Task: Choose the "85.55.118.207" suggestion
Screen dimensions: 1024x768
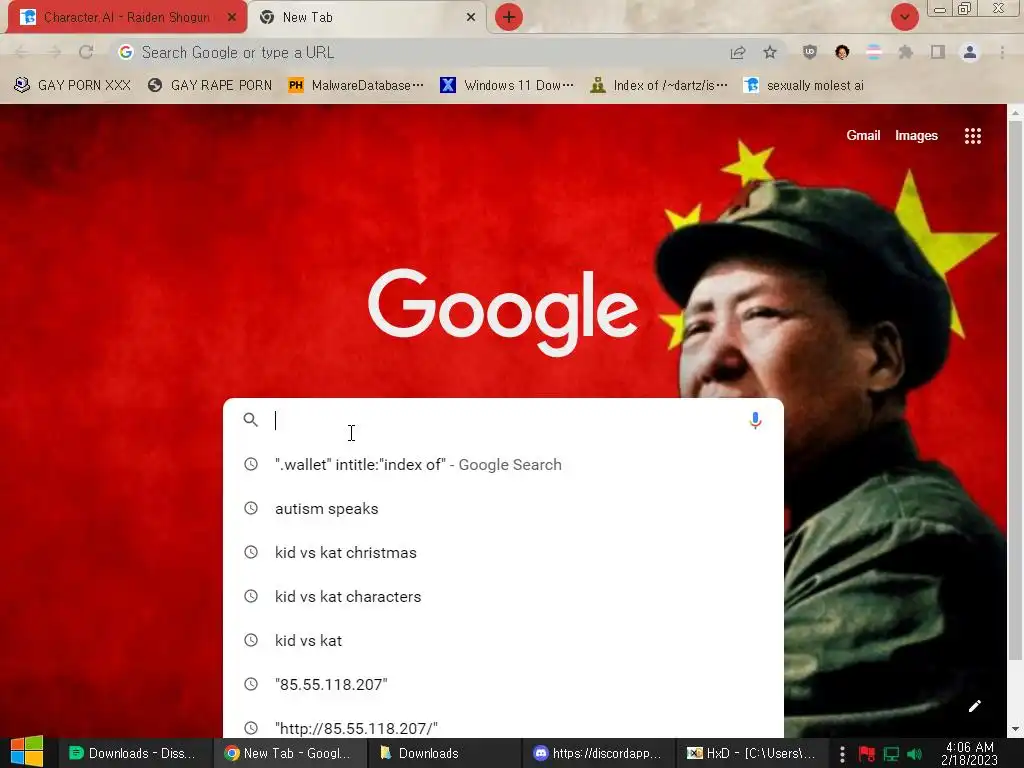Action: coord(503,684)
